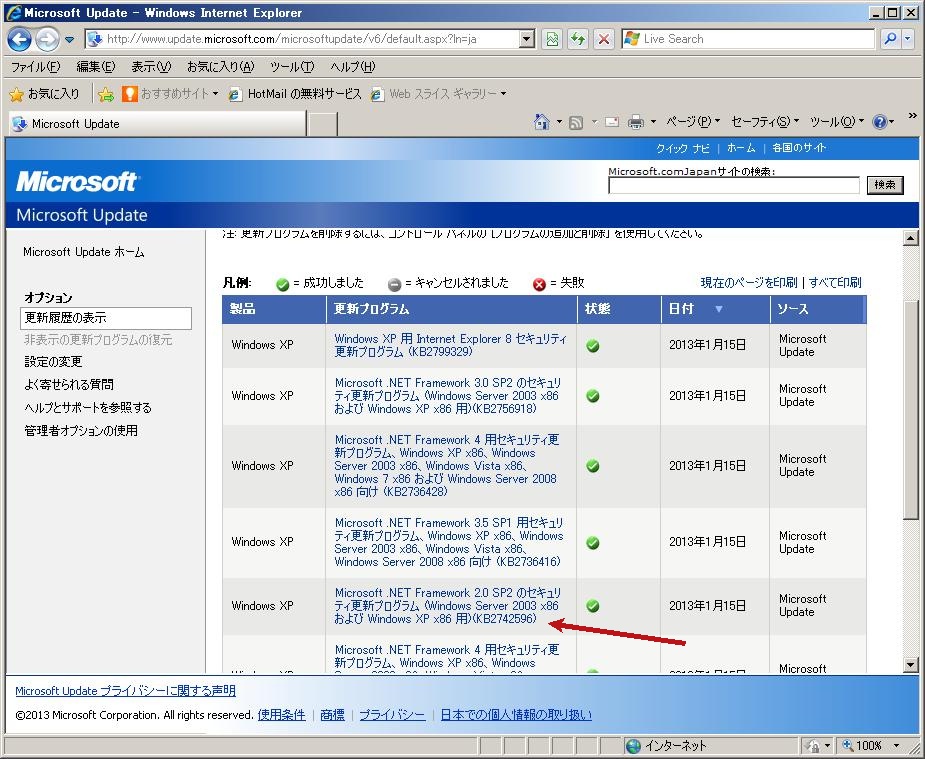Click the add to favorites bar icon
This screenshot has width=925, height=759.
coord(106,94)
